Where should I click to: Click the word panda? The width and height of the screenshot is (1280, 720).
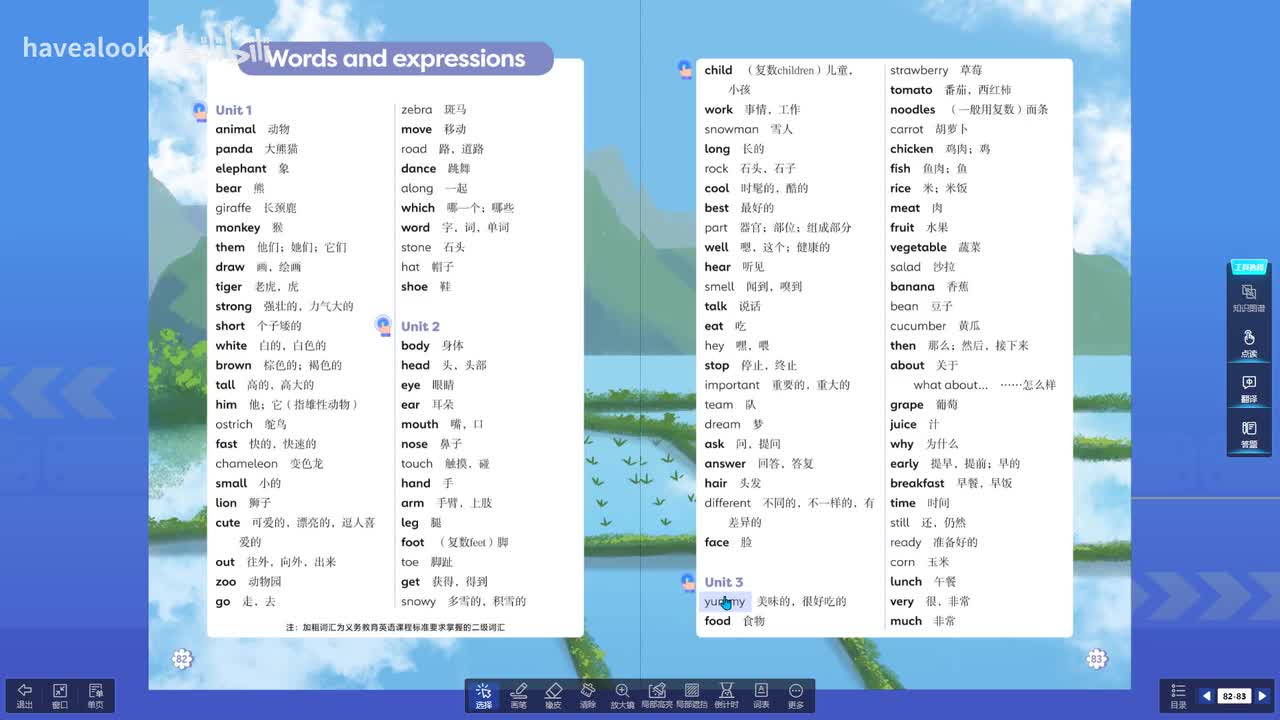(x=234, y=149)
